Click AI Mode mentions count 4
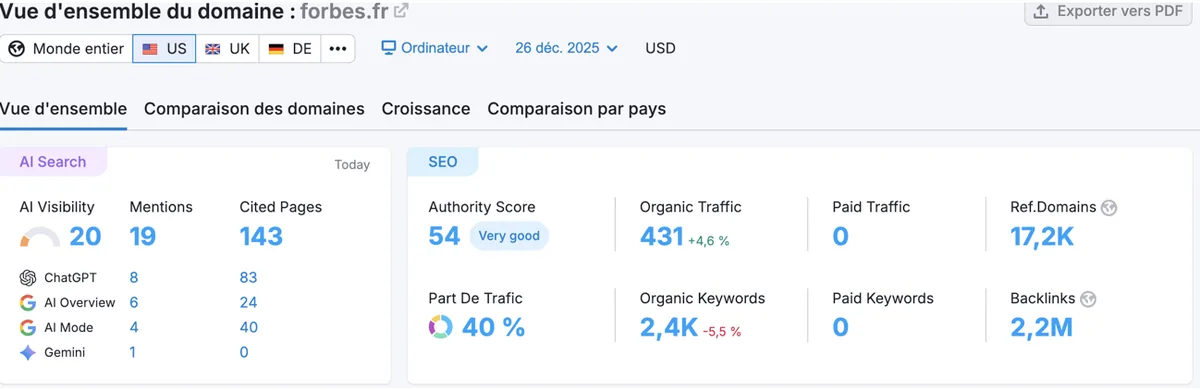Screen dimensions: 1200x390 coord(134,328)
